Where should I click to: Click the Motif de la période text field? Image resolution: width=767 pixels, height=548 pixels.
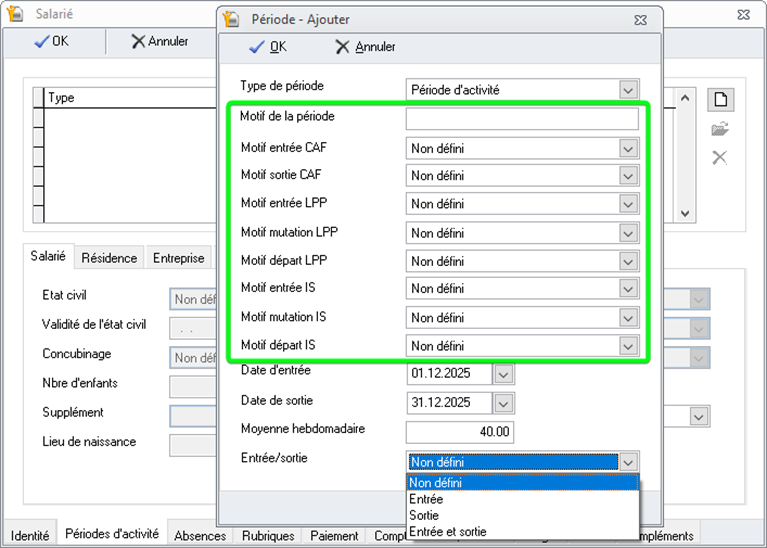point(521,120)
